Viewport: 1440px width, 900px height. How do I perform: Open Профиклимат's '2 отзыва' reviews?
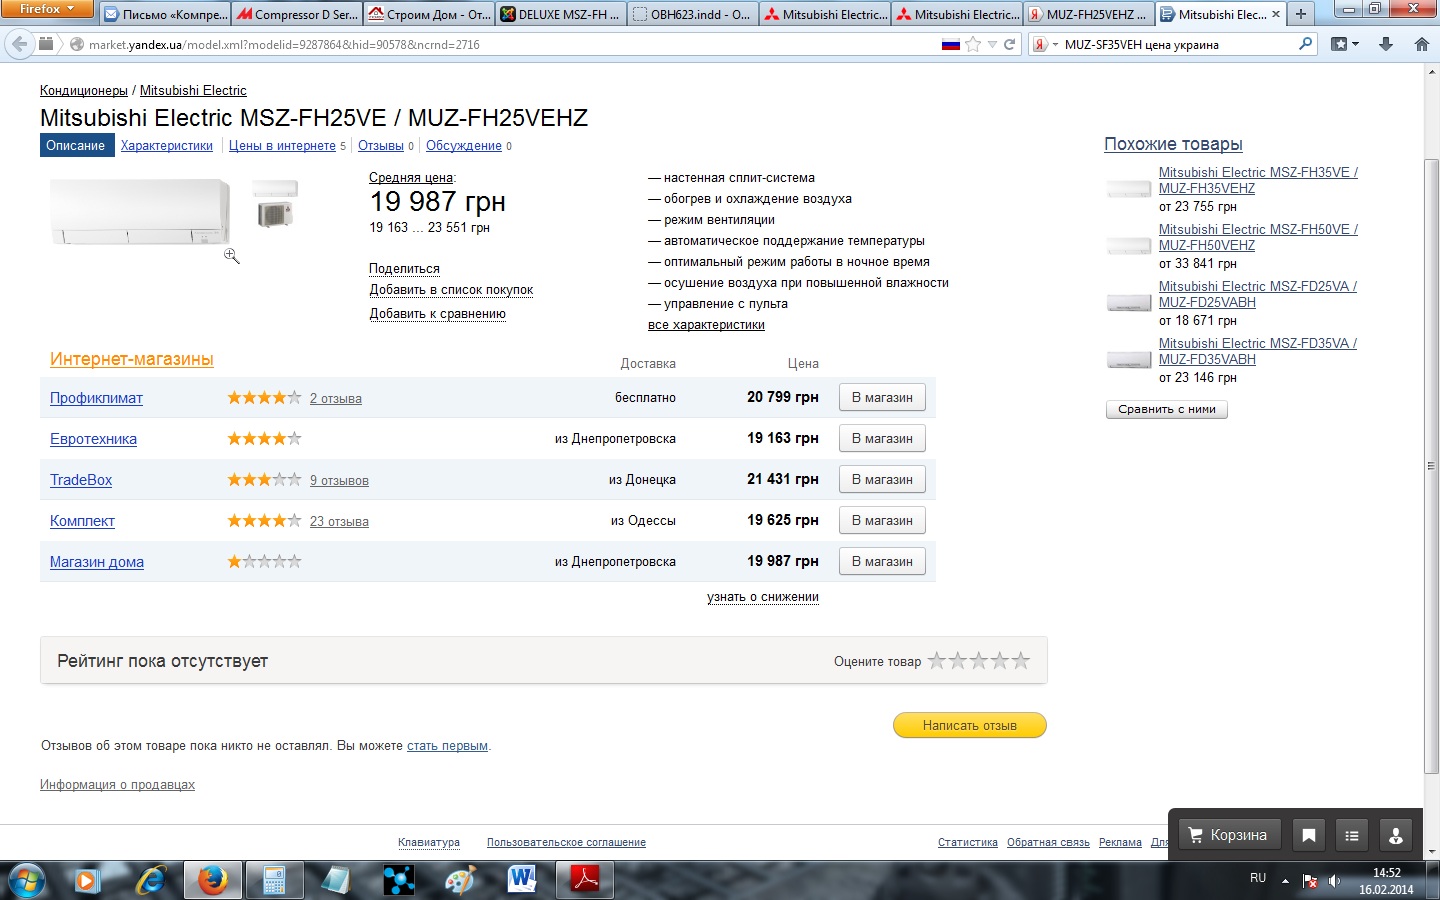(336, 399)
